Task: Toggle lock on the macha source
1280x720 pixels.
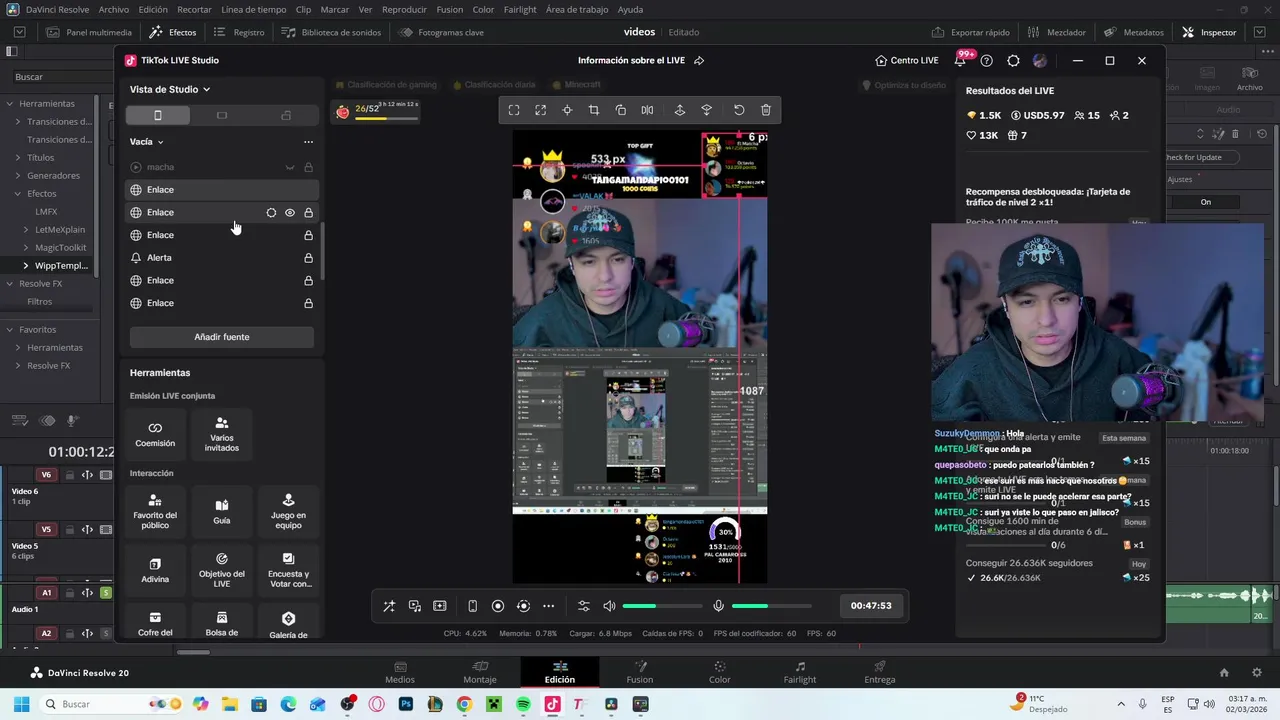Action: [x=308, y=167]
